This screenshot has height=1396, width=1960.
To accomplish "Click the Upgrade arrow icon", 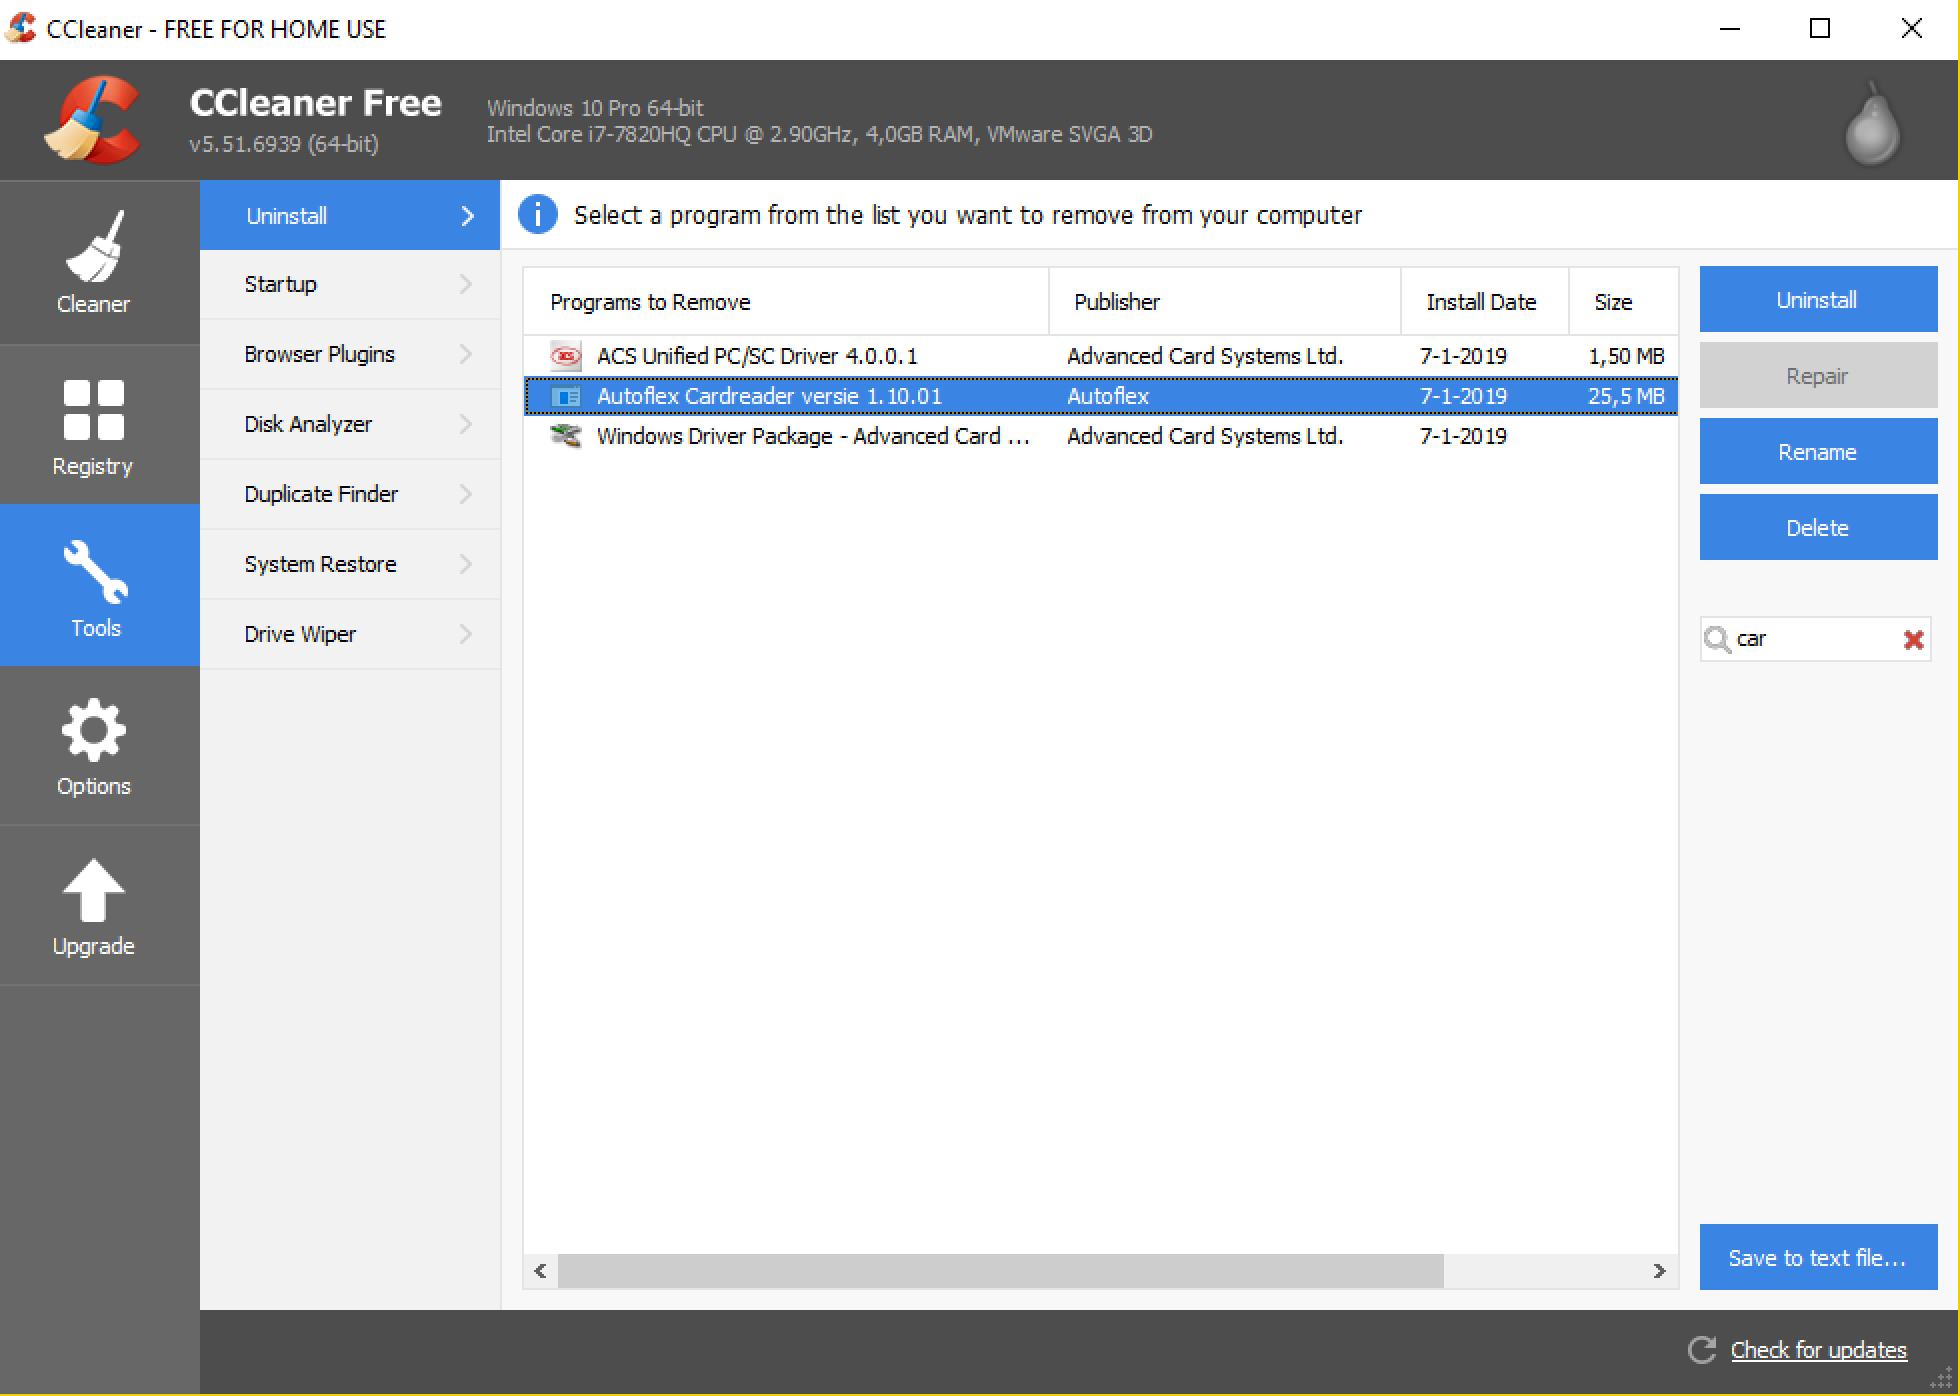I will point(94,891).
